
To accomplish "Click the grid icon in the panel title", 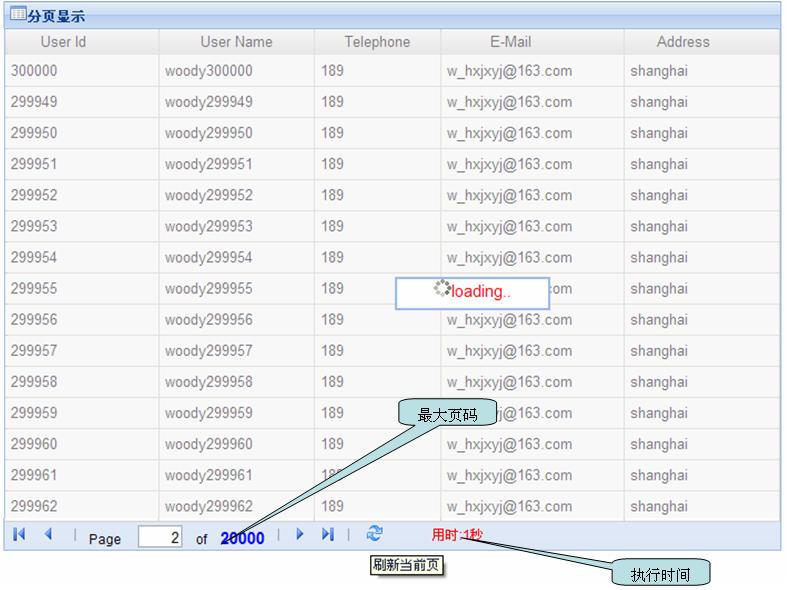I will click(x=18, y=15).
